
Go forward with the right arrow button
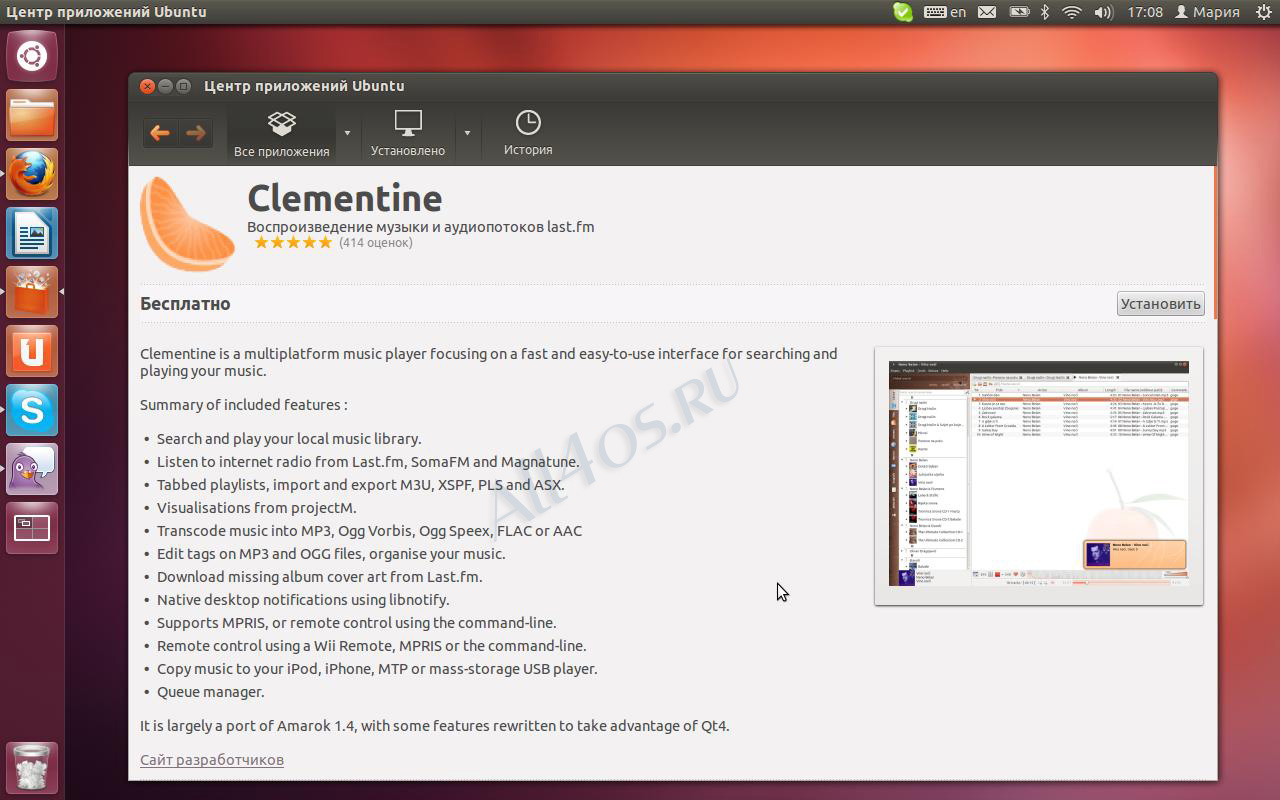click(195, 133)
